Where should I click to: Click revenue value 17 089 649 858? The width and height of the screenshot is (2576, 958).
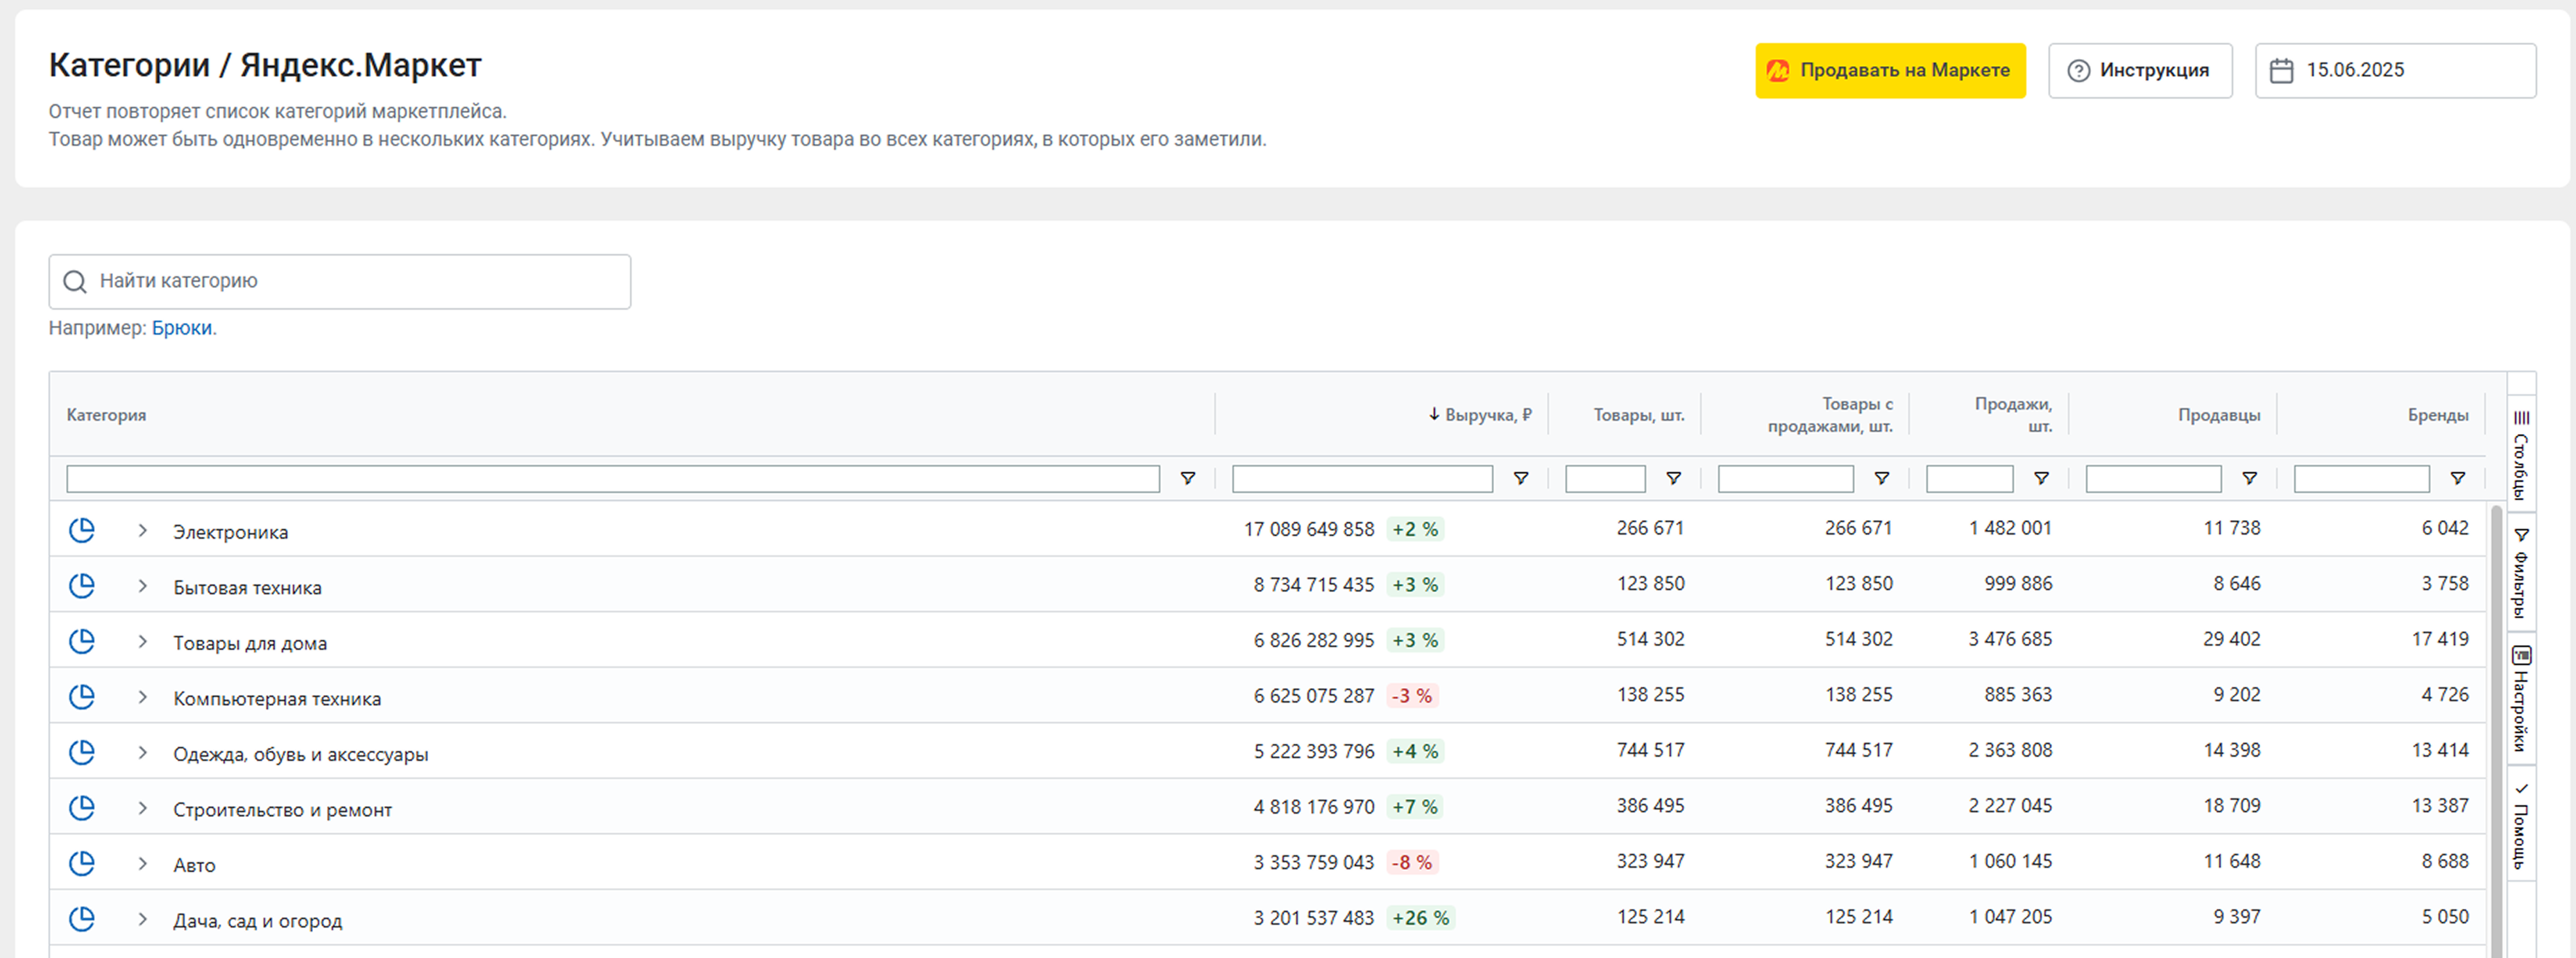click(x=1309, y=530)
